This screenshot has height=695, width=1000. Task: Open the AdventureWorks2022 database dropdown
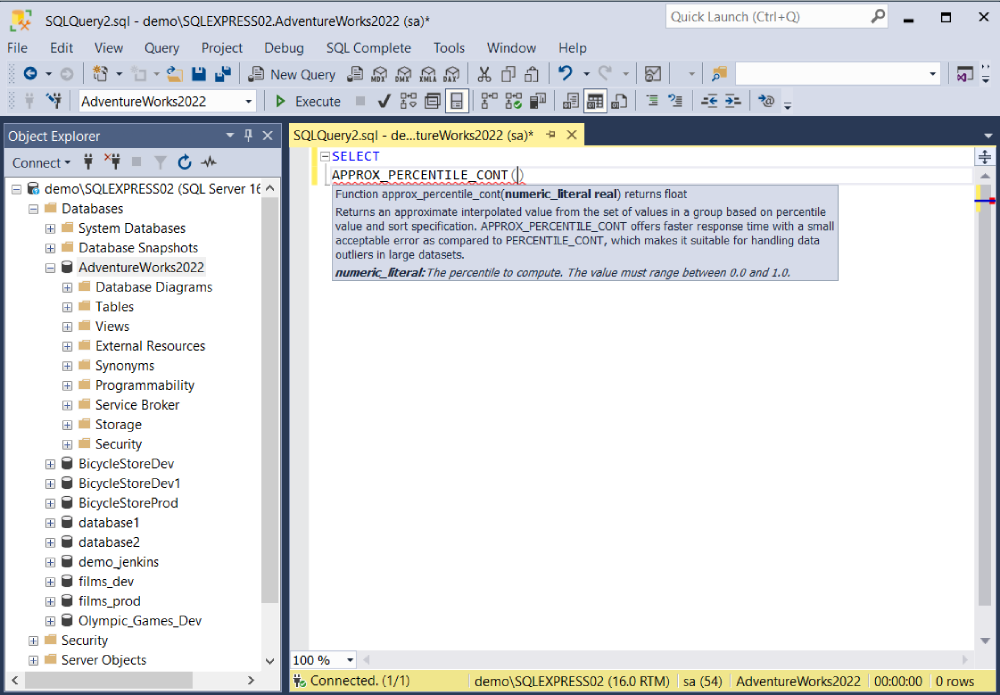[x=249, y=101]
